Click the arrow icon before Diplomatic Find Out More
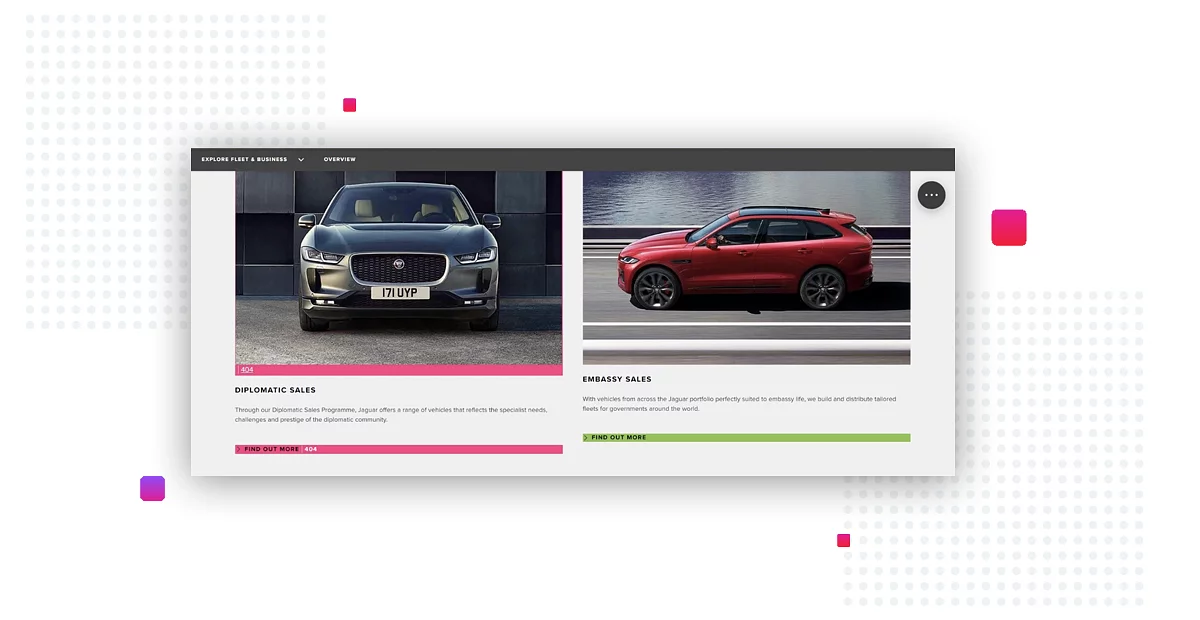Viewport: 1200px width, 620px height. point(238,450)
